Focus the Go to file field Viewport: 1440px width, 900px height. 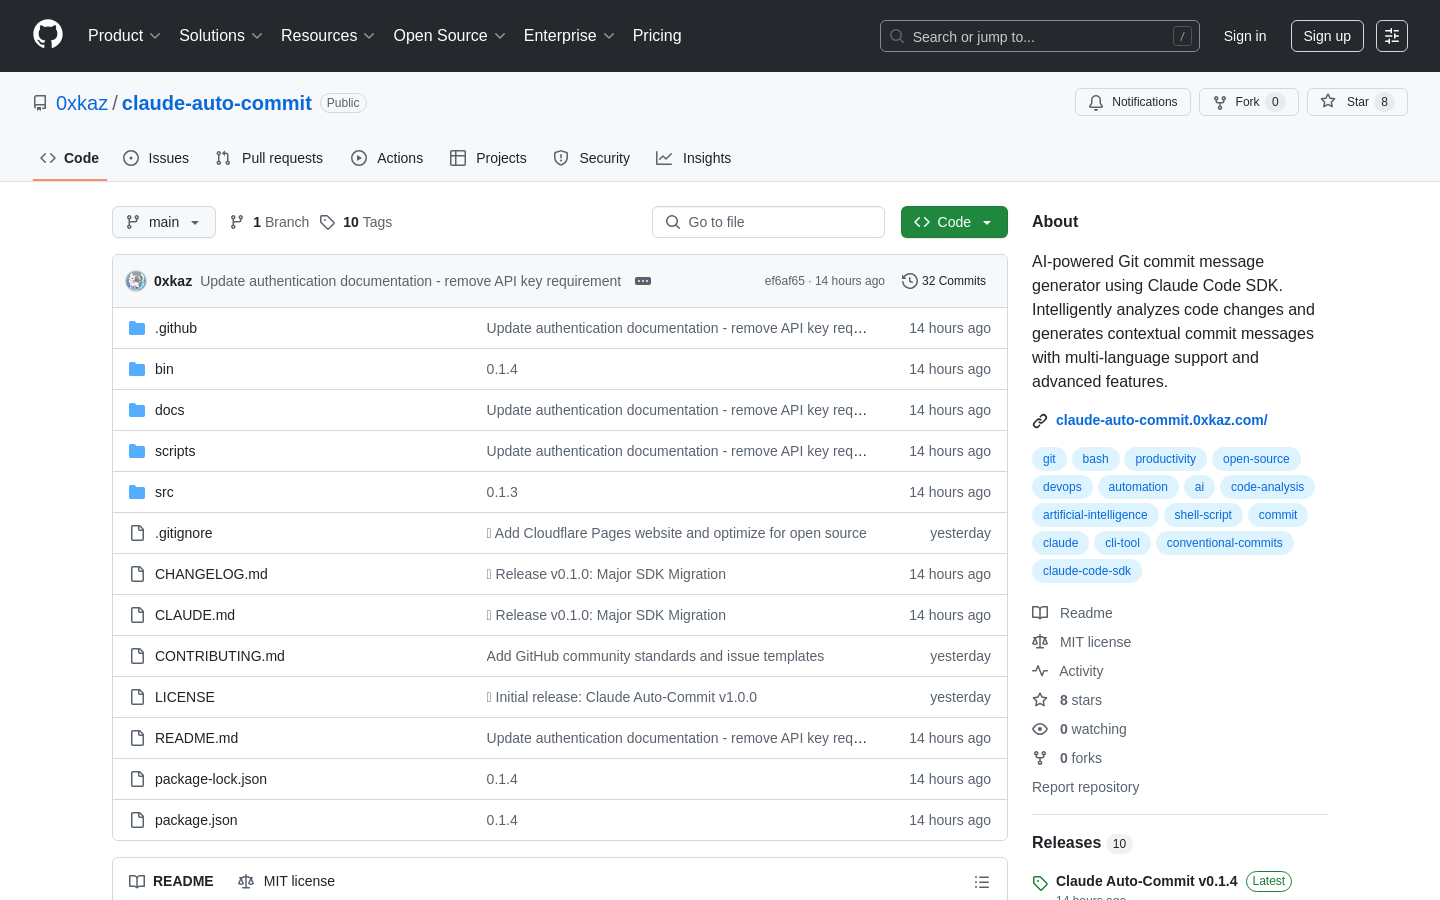[x=768, y=222]
